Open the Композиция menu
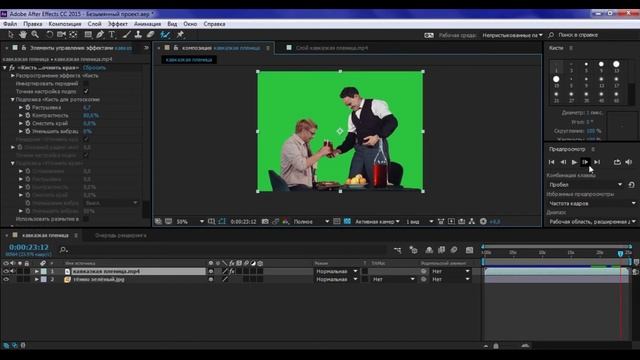The width and height of the screenshot is (640, 360). coord(65,24)
